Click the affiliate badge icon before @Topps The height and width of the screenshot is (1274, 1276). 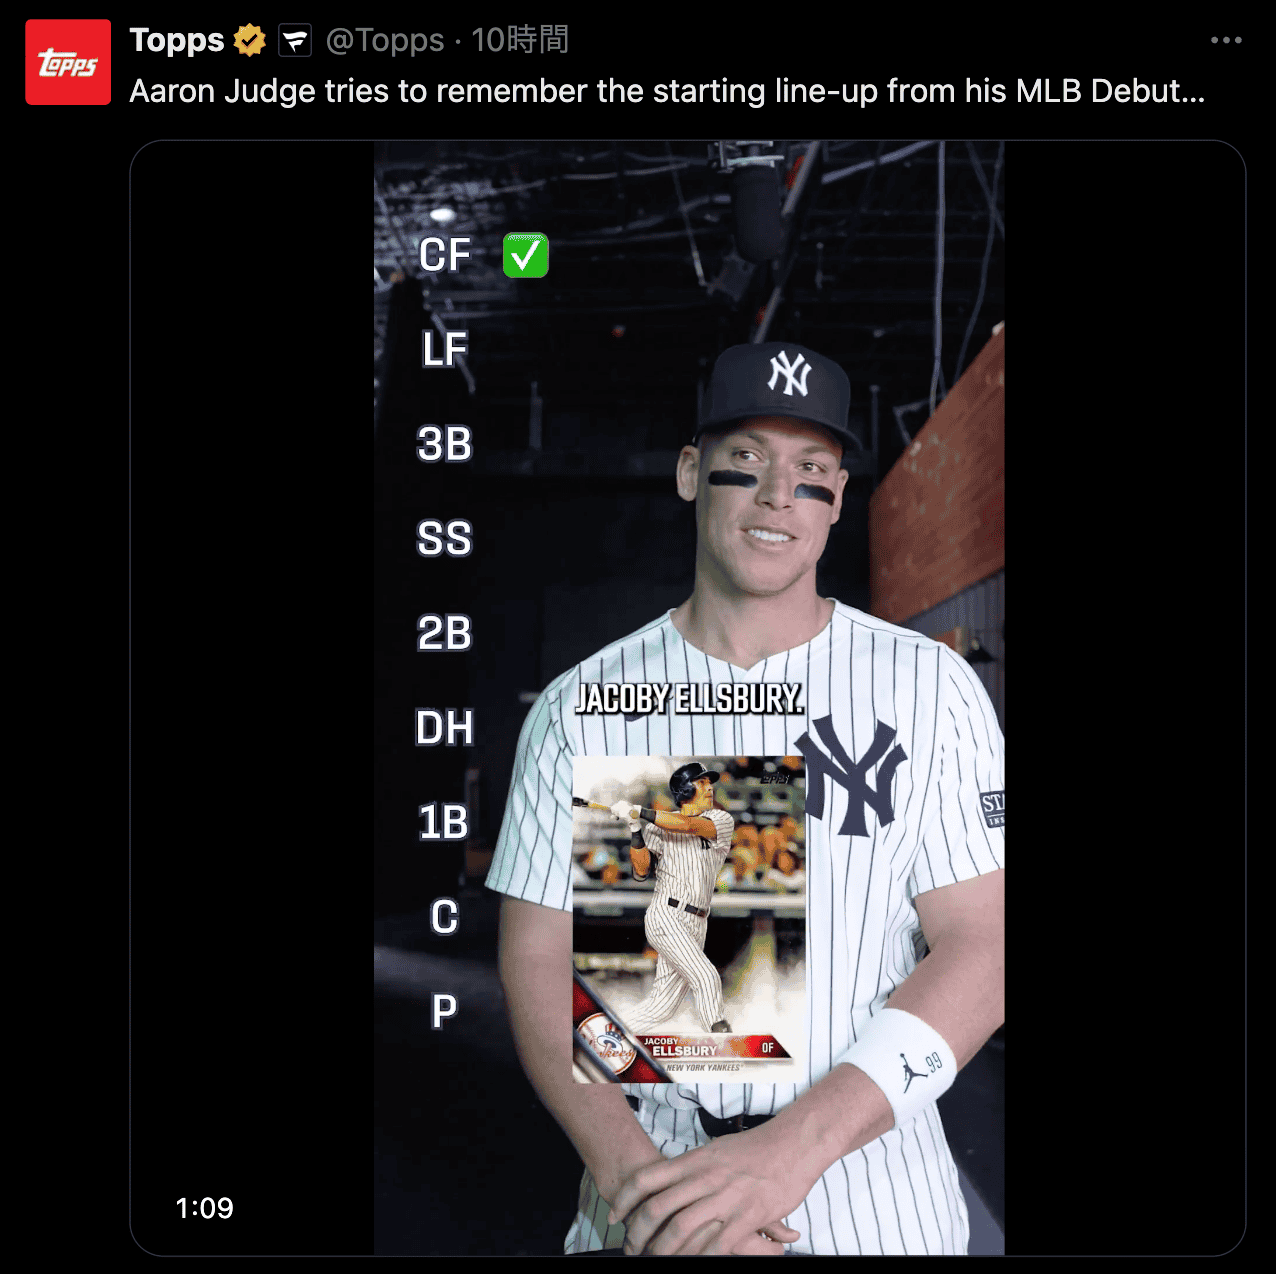click(x=295, y=41)
